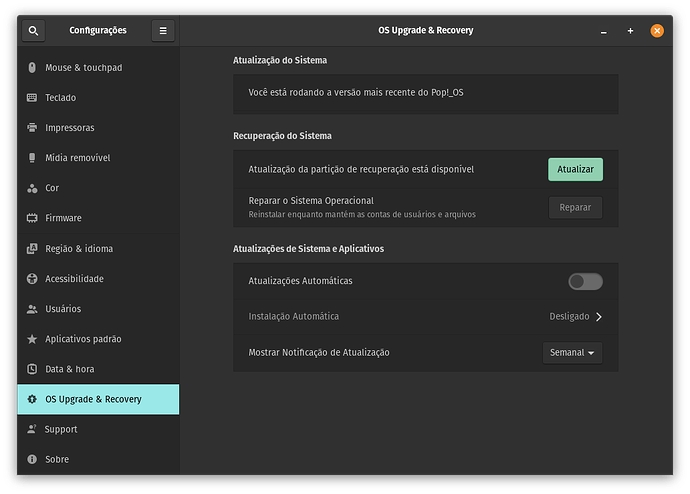
Task: Enable Atualizações Automáticas switch
Action: pos(585,282)
